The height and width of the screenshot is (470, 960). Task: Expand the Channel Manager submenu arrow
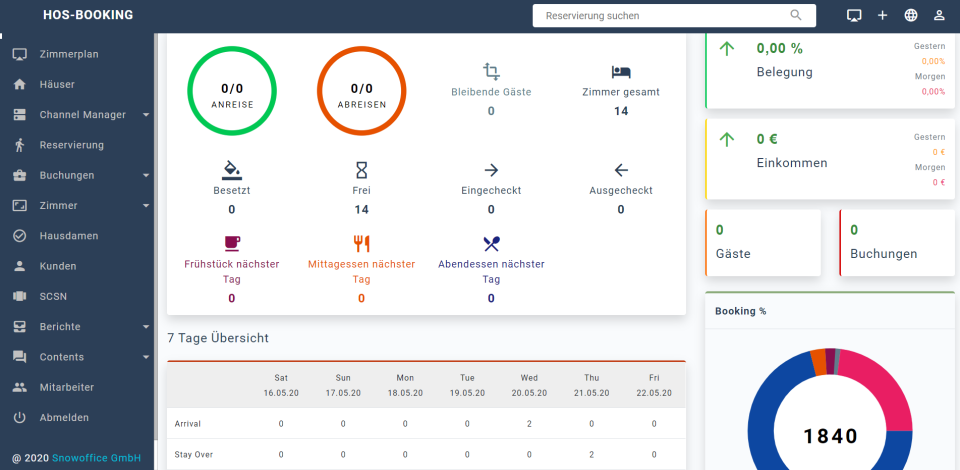146,114
